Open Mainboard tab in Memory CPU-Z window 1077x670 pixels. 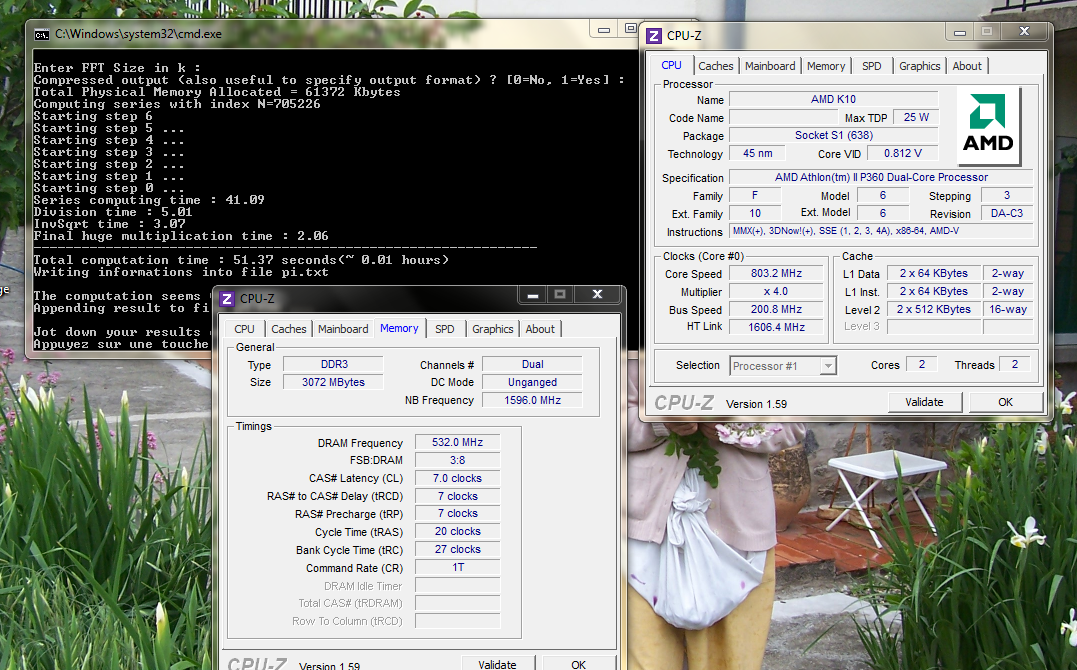tap(343, 329)
